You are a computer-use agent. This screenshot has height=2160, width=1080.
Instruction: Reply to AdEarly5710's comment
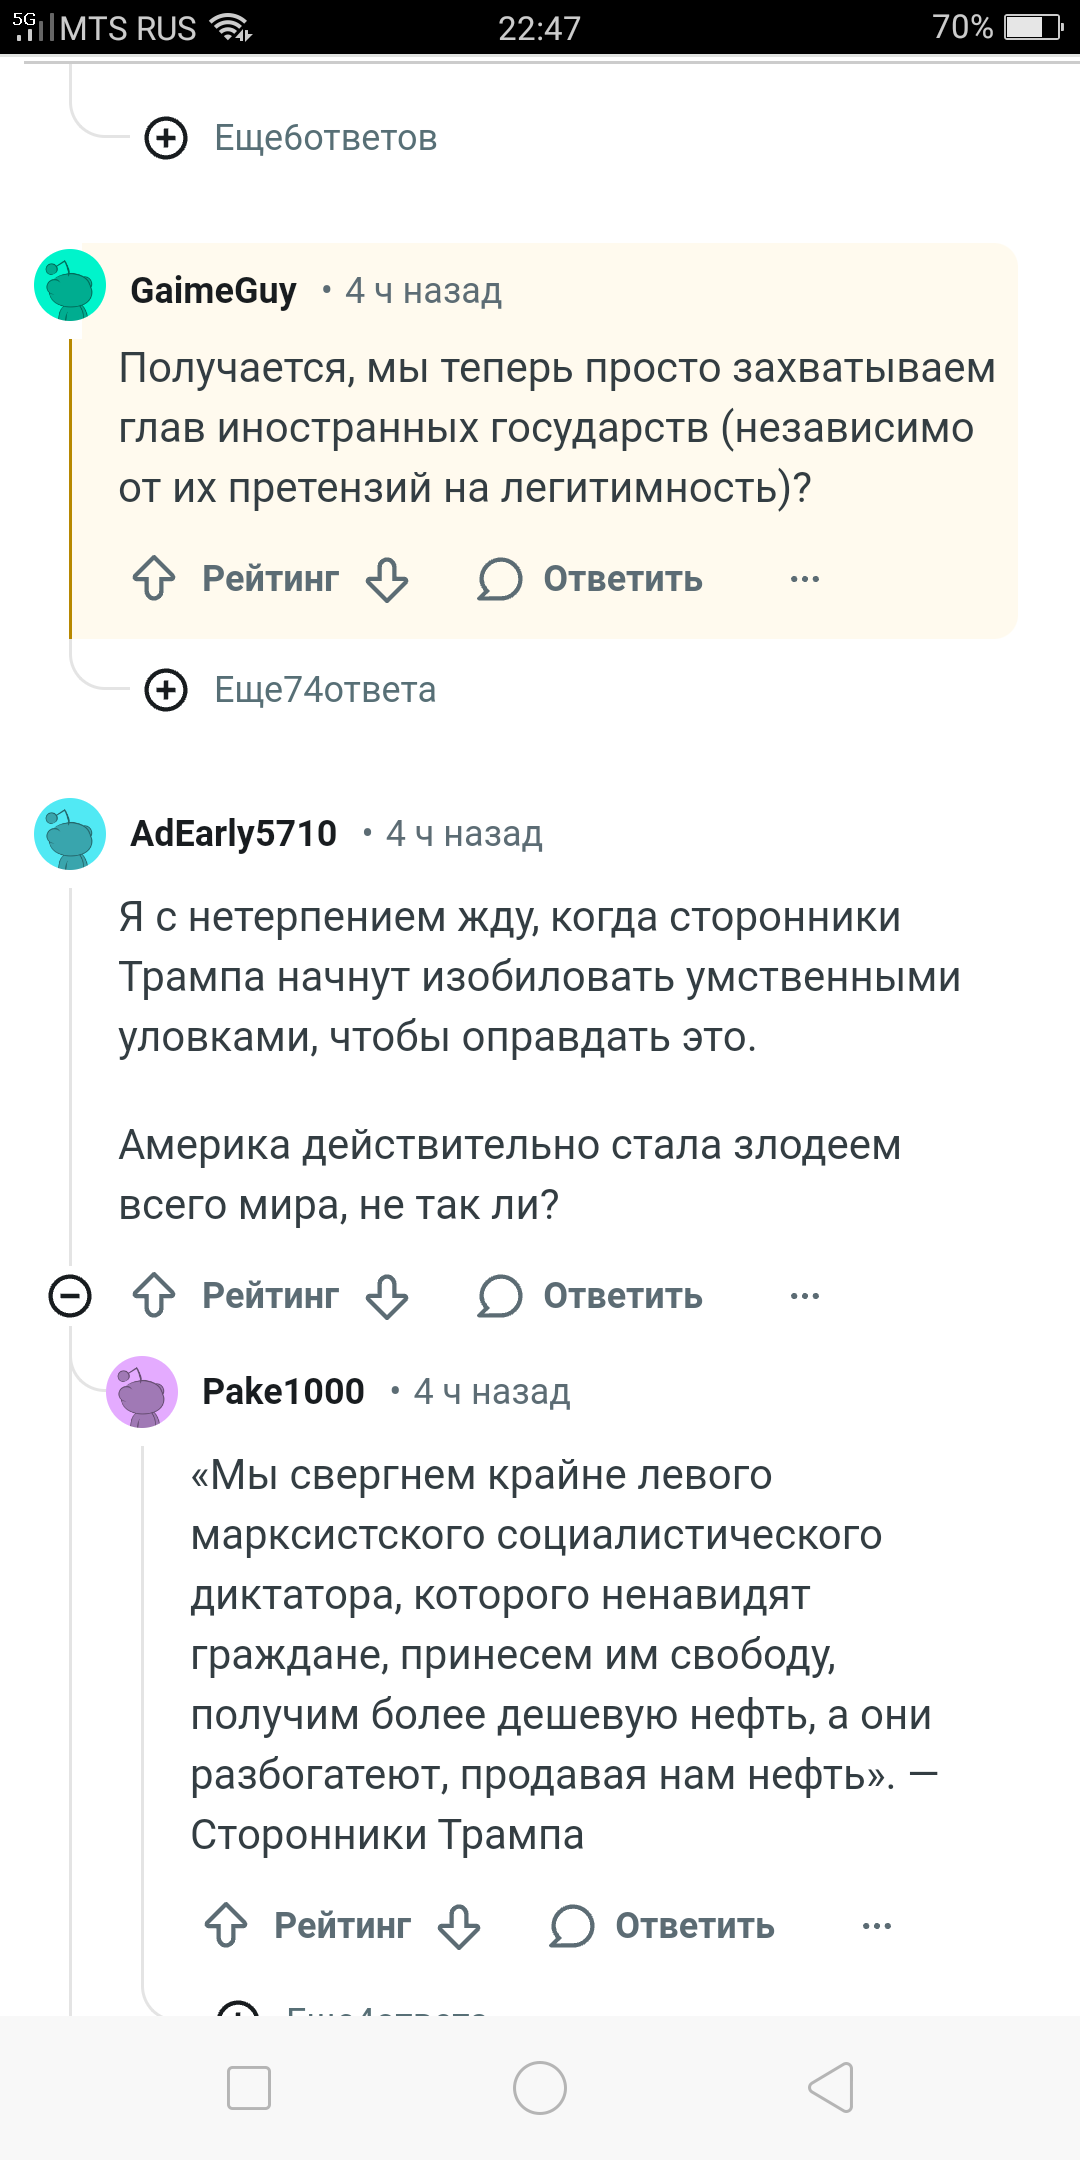coord(592,1296)
